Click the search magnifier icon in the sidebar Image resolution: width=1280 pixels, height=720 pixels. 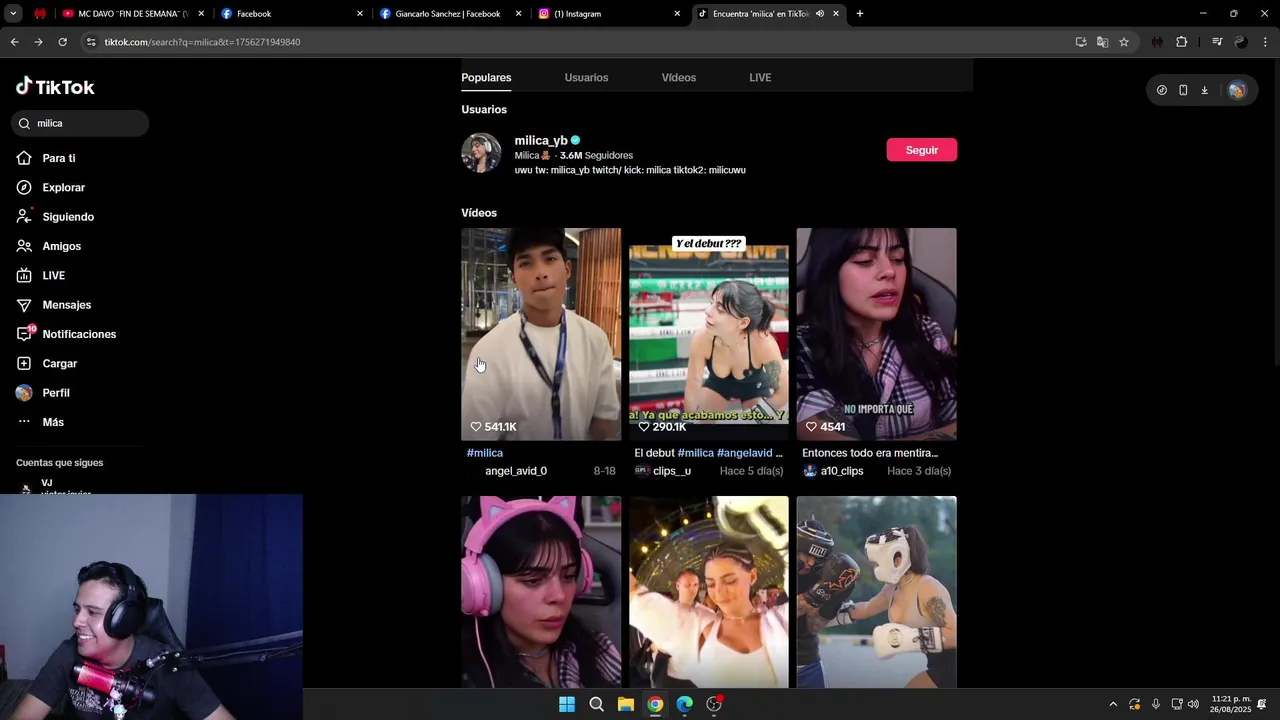click(x=24, y=123)
